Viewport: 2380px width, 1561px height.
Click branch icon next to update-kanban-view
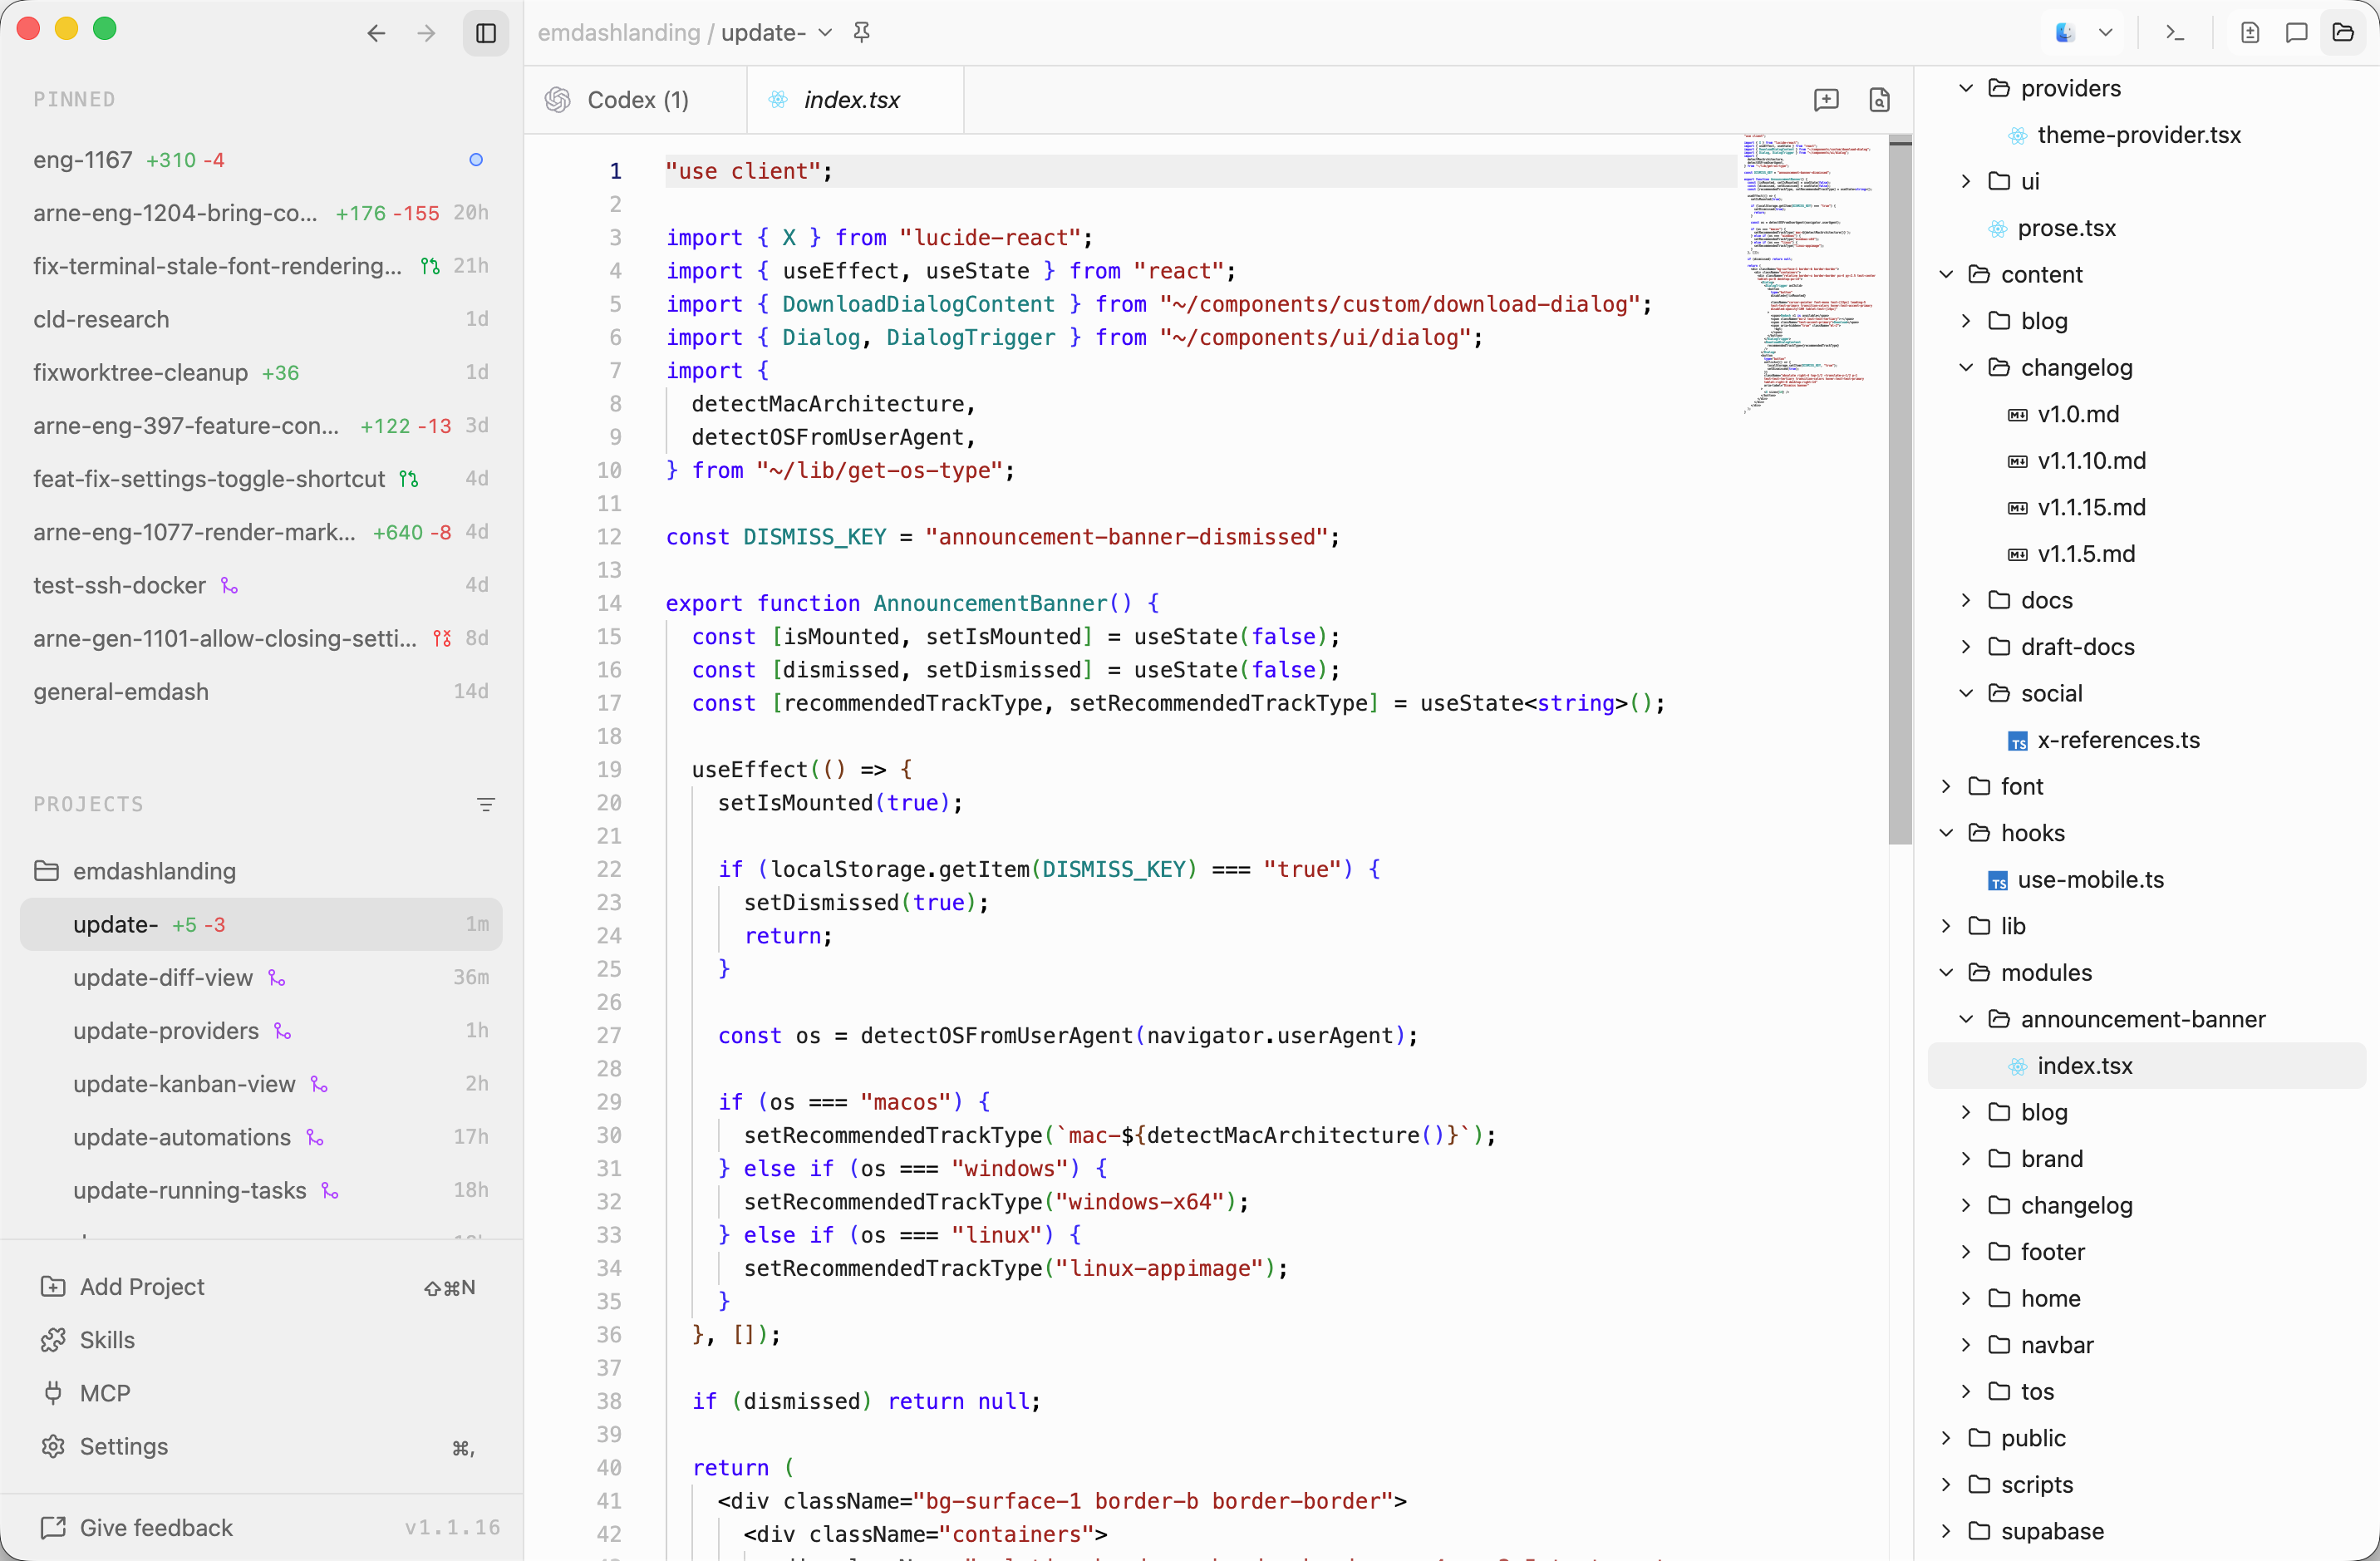pos(319,1084)
